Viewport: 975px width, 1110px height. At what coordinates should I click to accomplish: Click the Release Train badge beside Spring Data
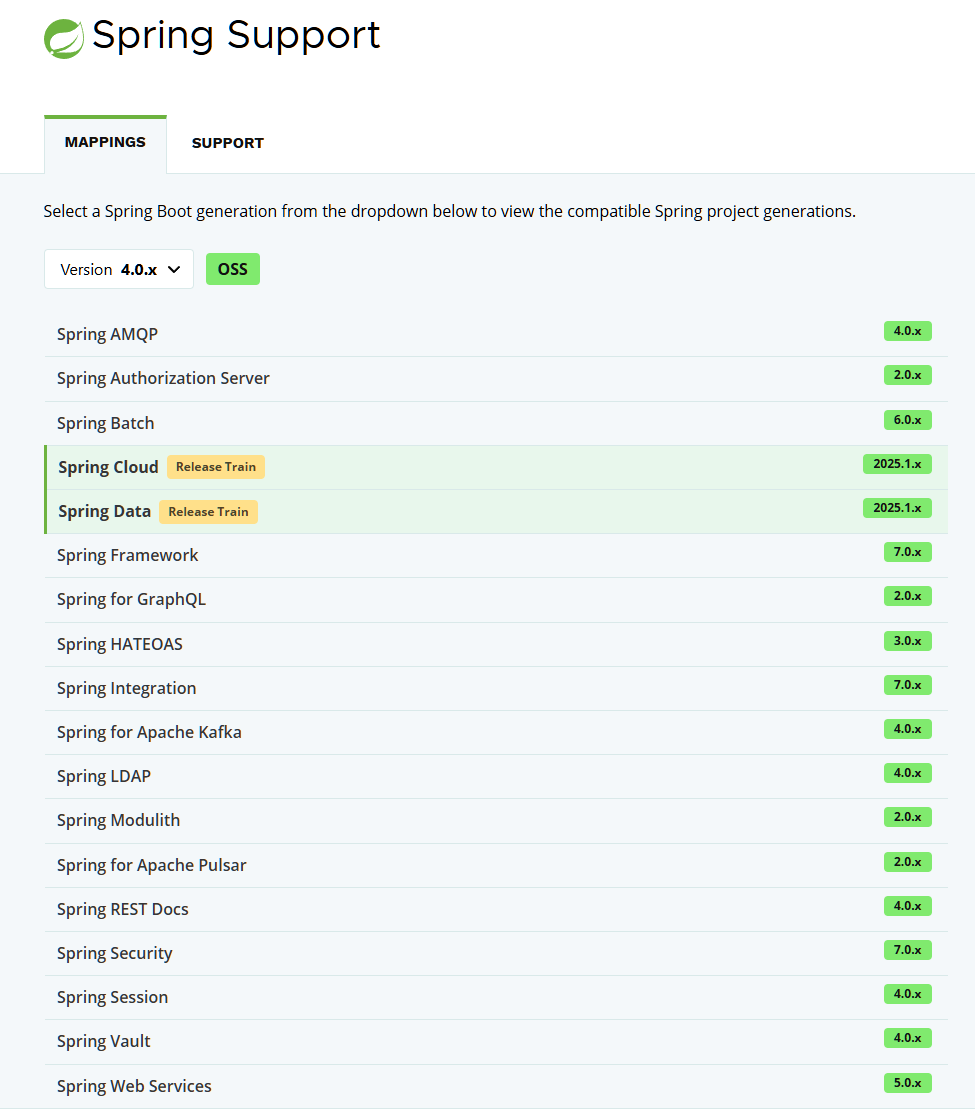click(x=208, y=512)
